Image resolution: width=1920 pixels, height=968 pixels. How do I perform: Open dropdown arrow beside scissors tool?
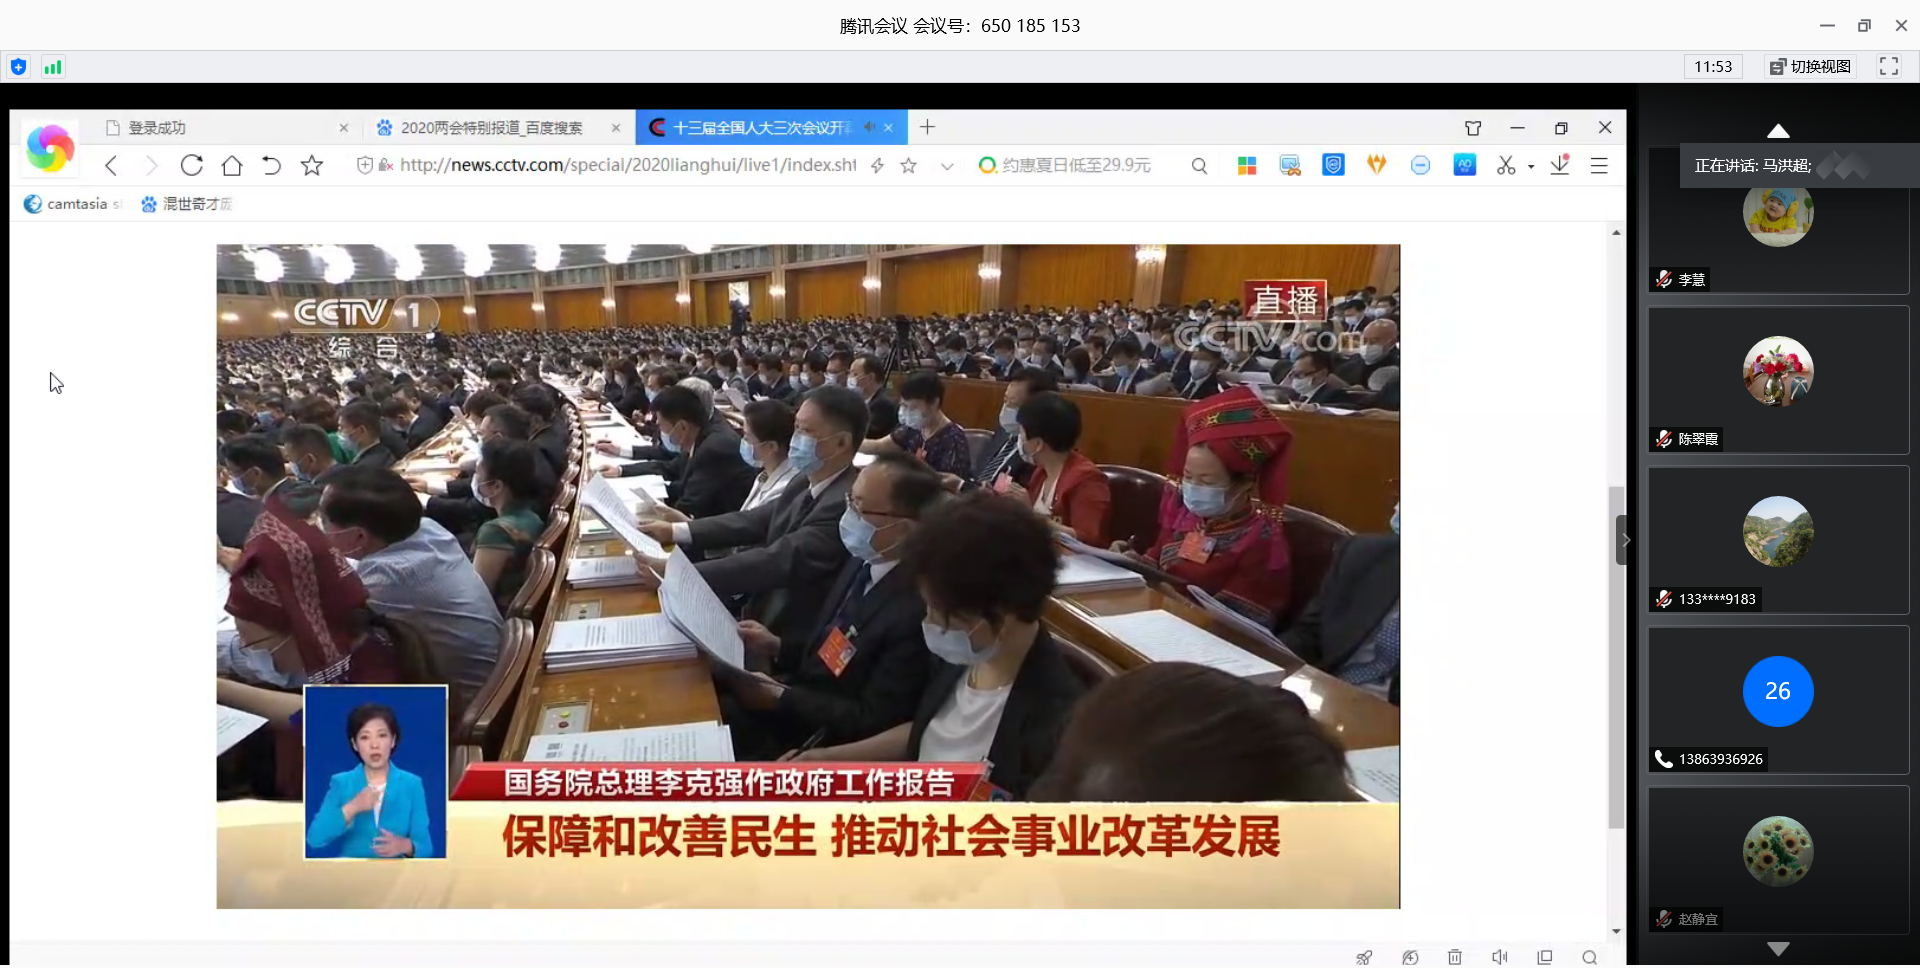pyautogui.click(x=1531, y=167)
